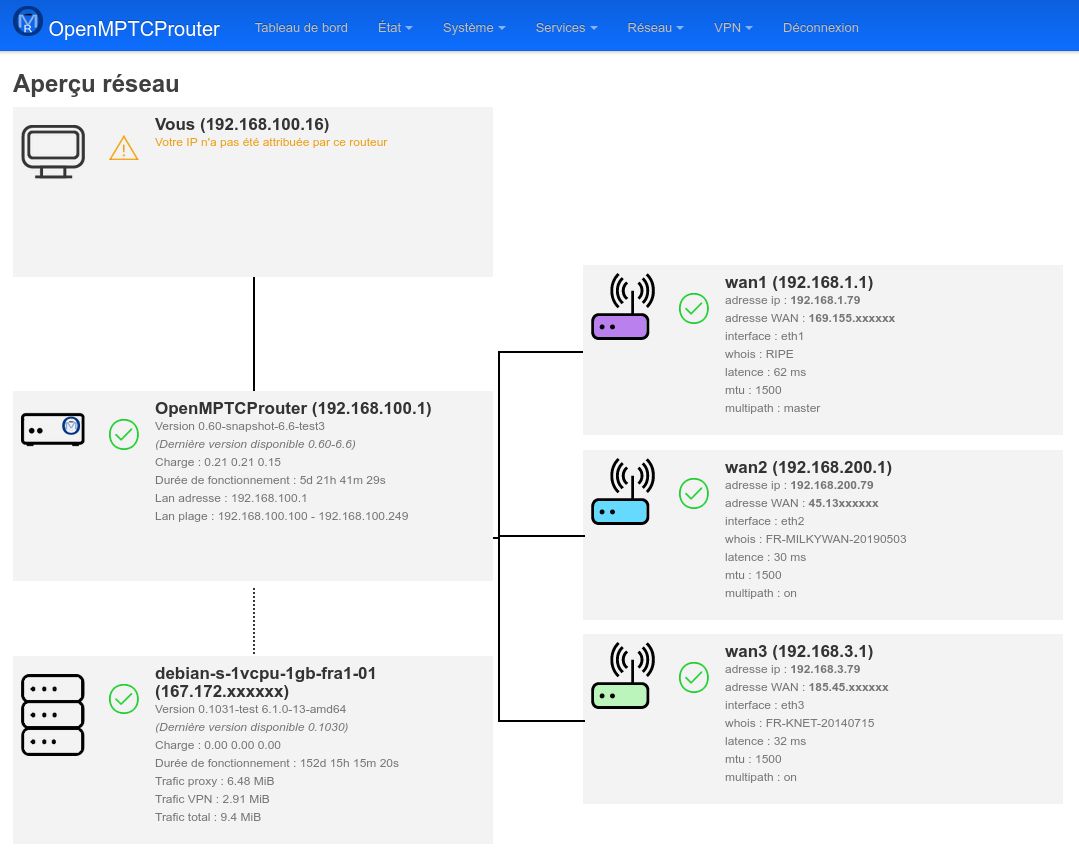Select the purple wan1 router icon
Screen dimensions: 1079x860
620,305
